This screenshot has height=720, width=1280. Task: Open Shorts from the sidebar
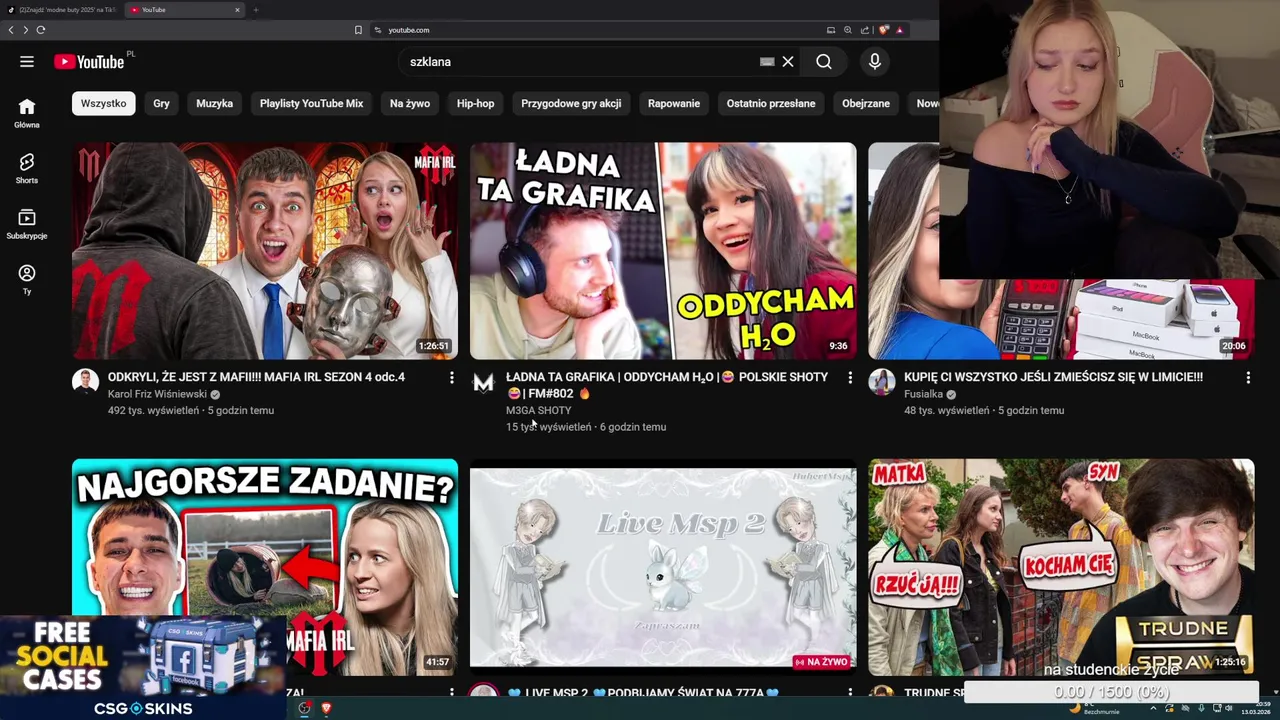pos(27,169)
